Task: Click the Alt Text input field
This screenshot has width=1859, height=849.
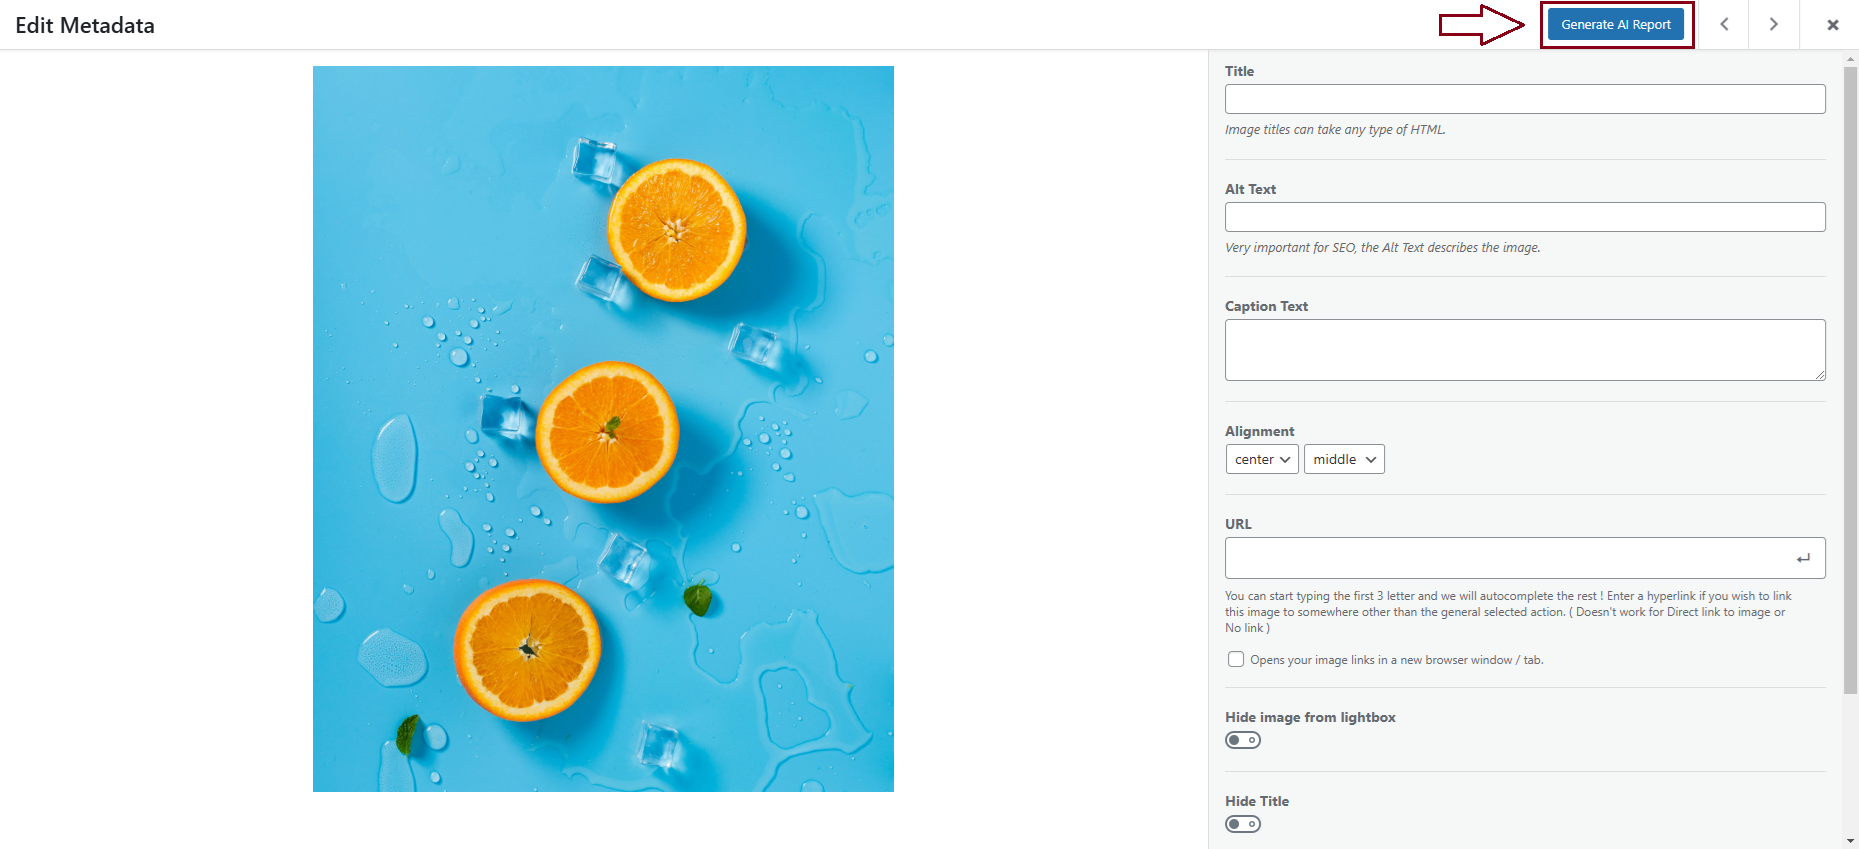Action: tap(1524, 217)
